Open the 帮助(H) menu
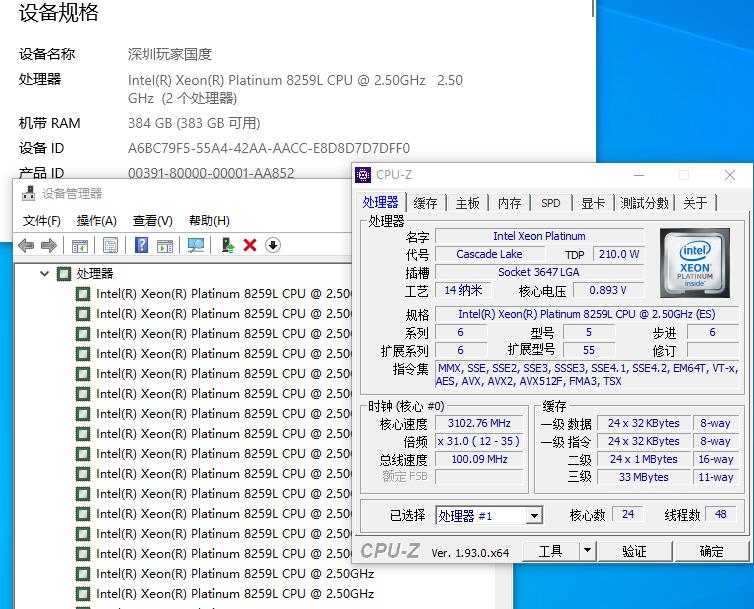The image size is (754, 609). (x=209, y=221)
